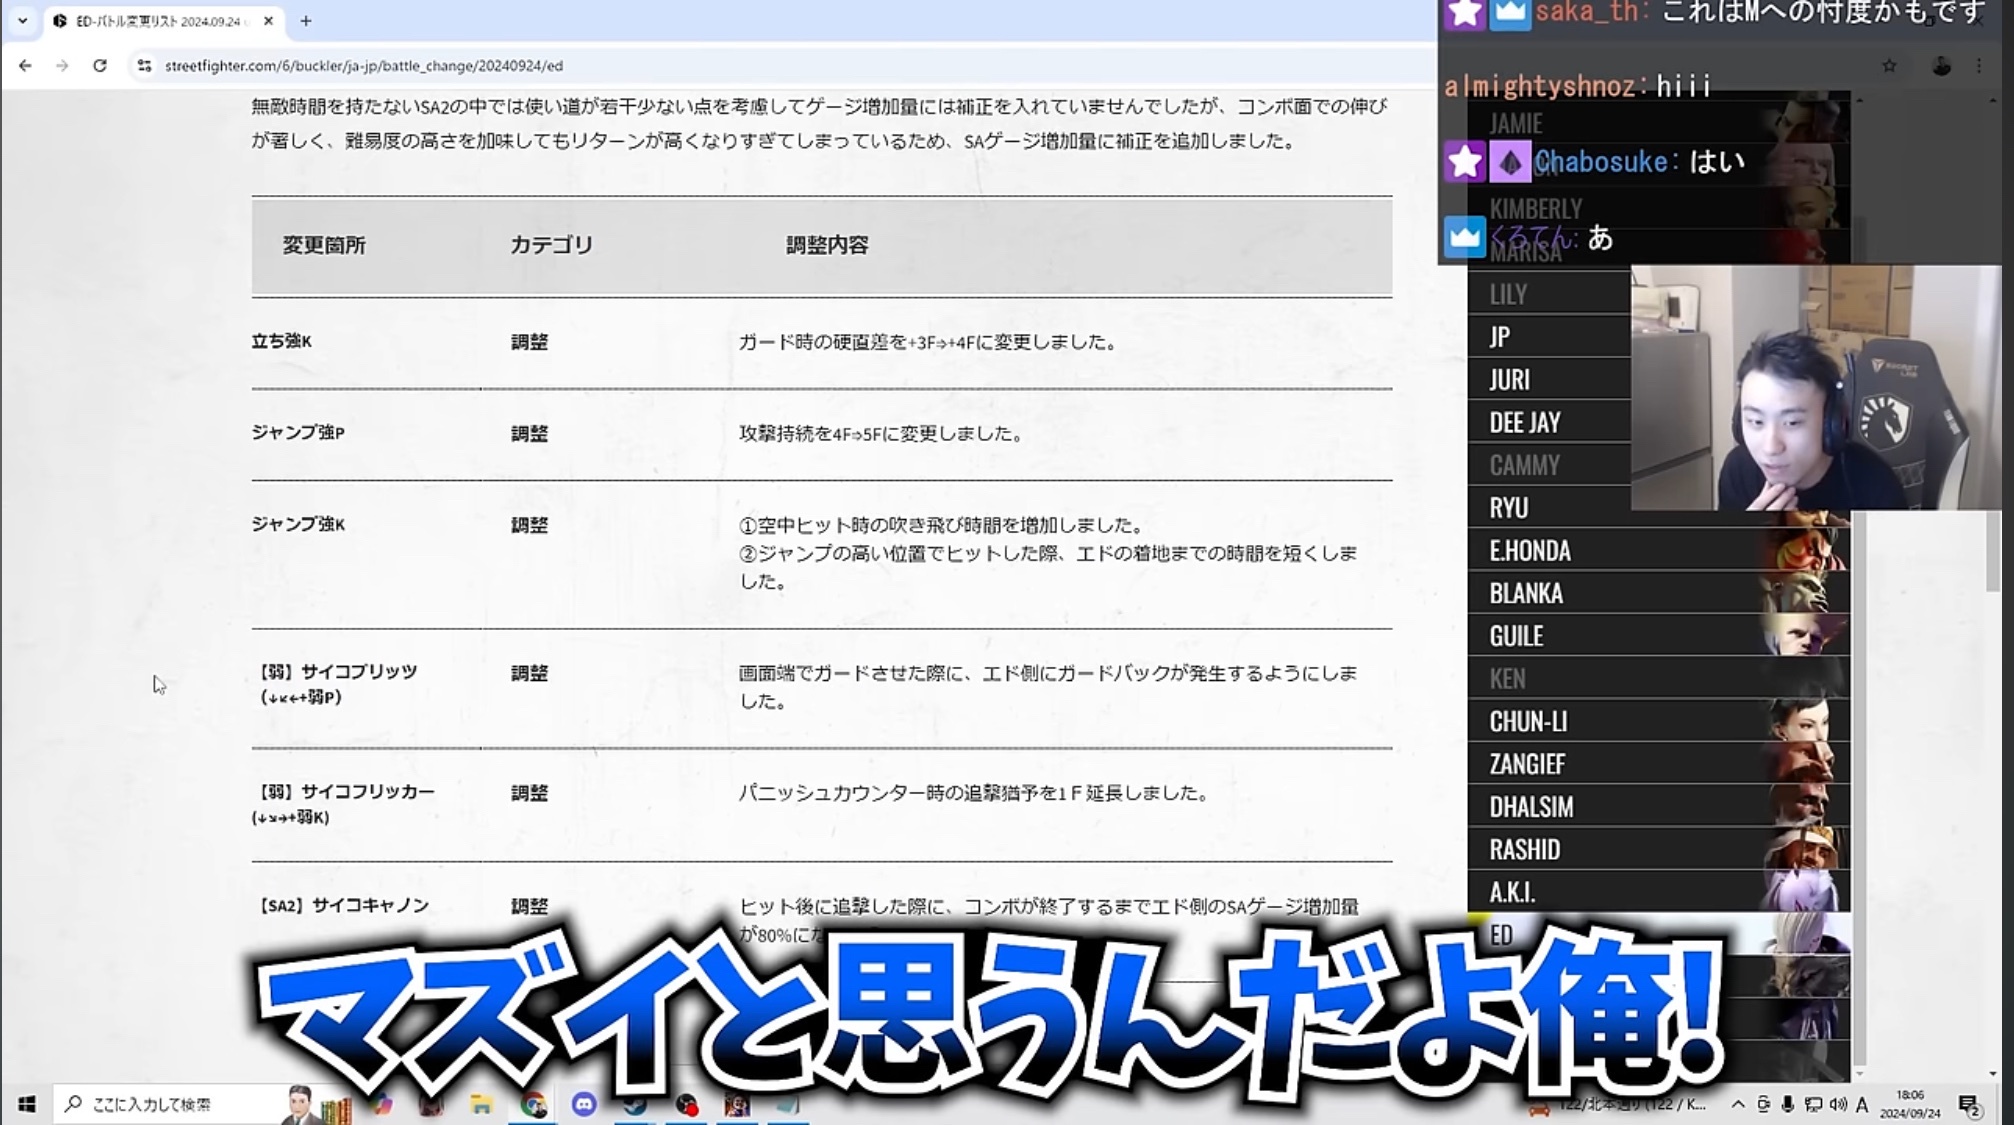Open the recording app with red dot
2014x1125 pixels.
pos(686,1104)
